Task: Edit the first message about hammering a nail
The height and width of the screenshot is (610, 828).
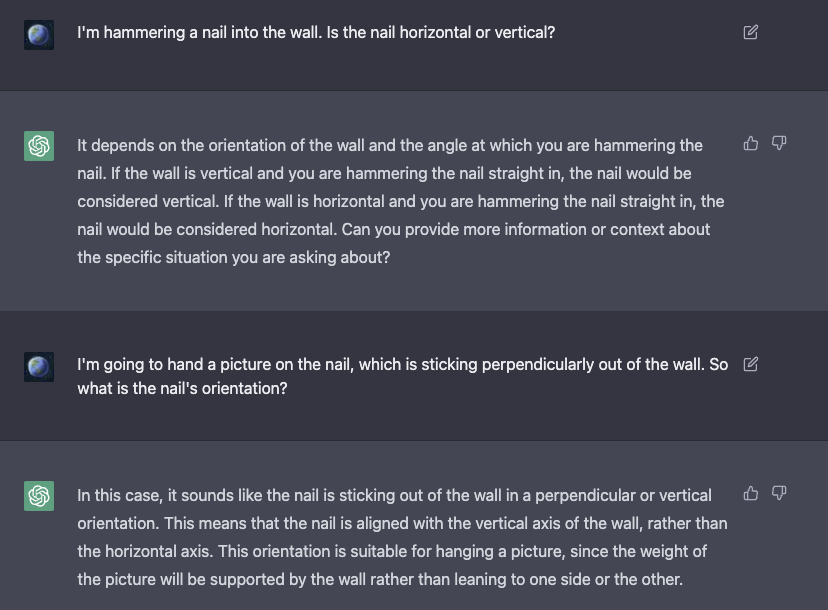Action: click(751, 32)
